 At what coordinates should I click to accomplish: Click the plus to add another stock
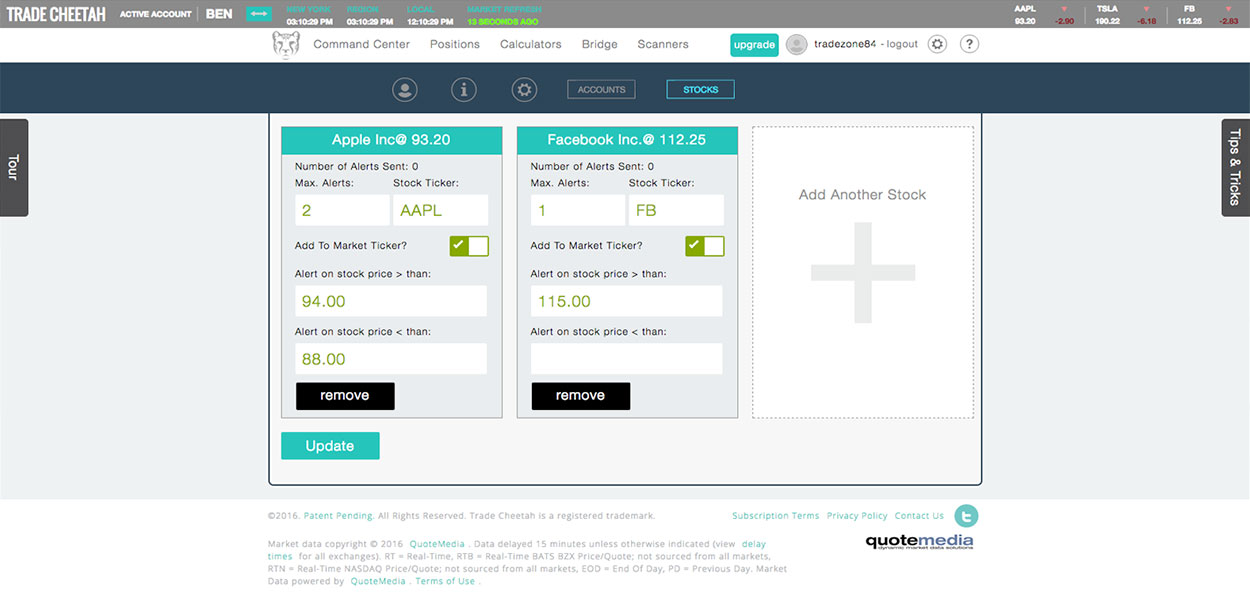pos(862,272)
